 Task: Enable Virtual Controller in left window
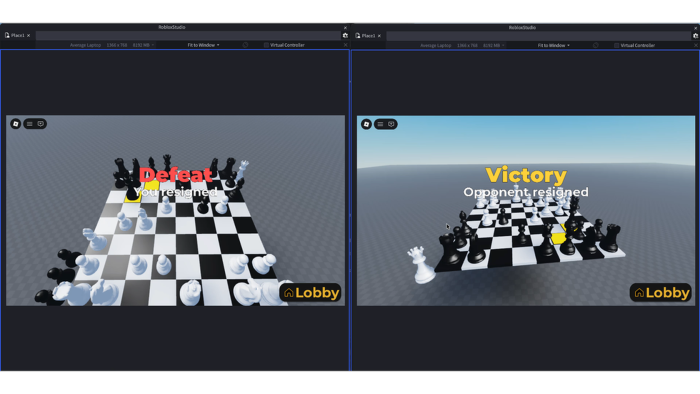coord(266,45)
